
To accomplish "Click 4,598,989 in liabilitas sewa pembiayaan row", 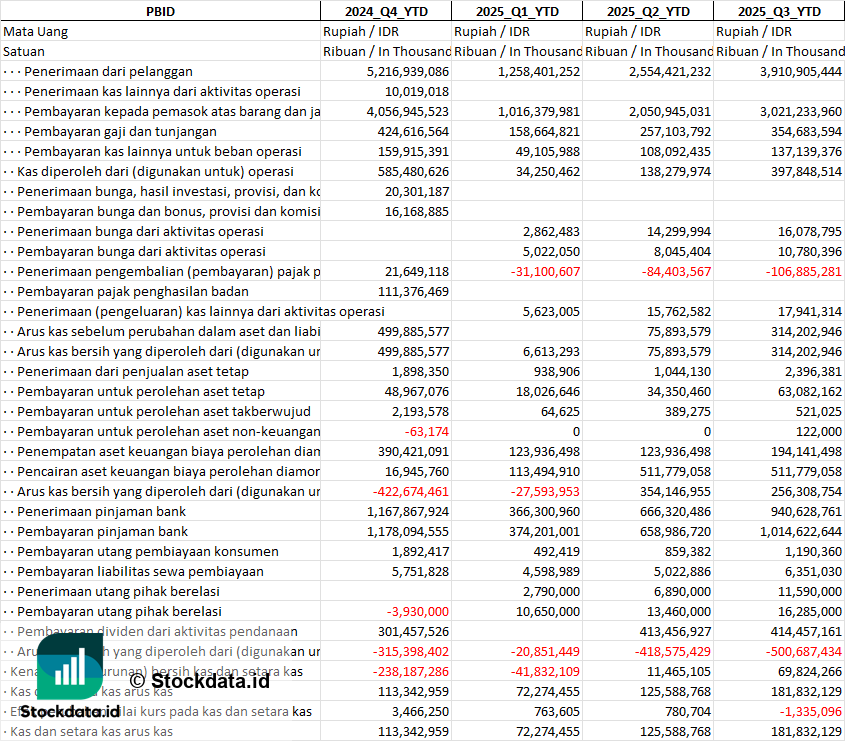I will (551, 571).
